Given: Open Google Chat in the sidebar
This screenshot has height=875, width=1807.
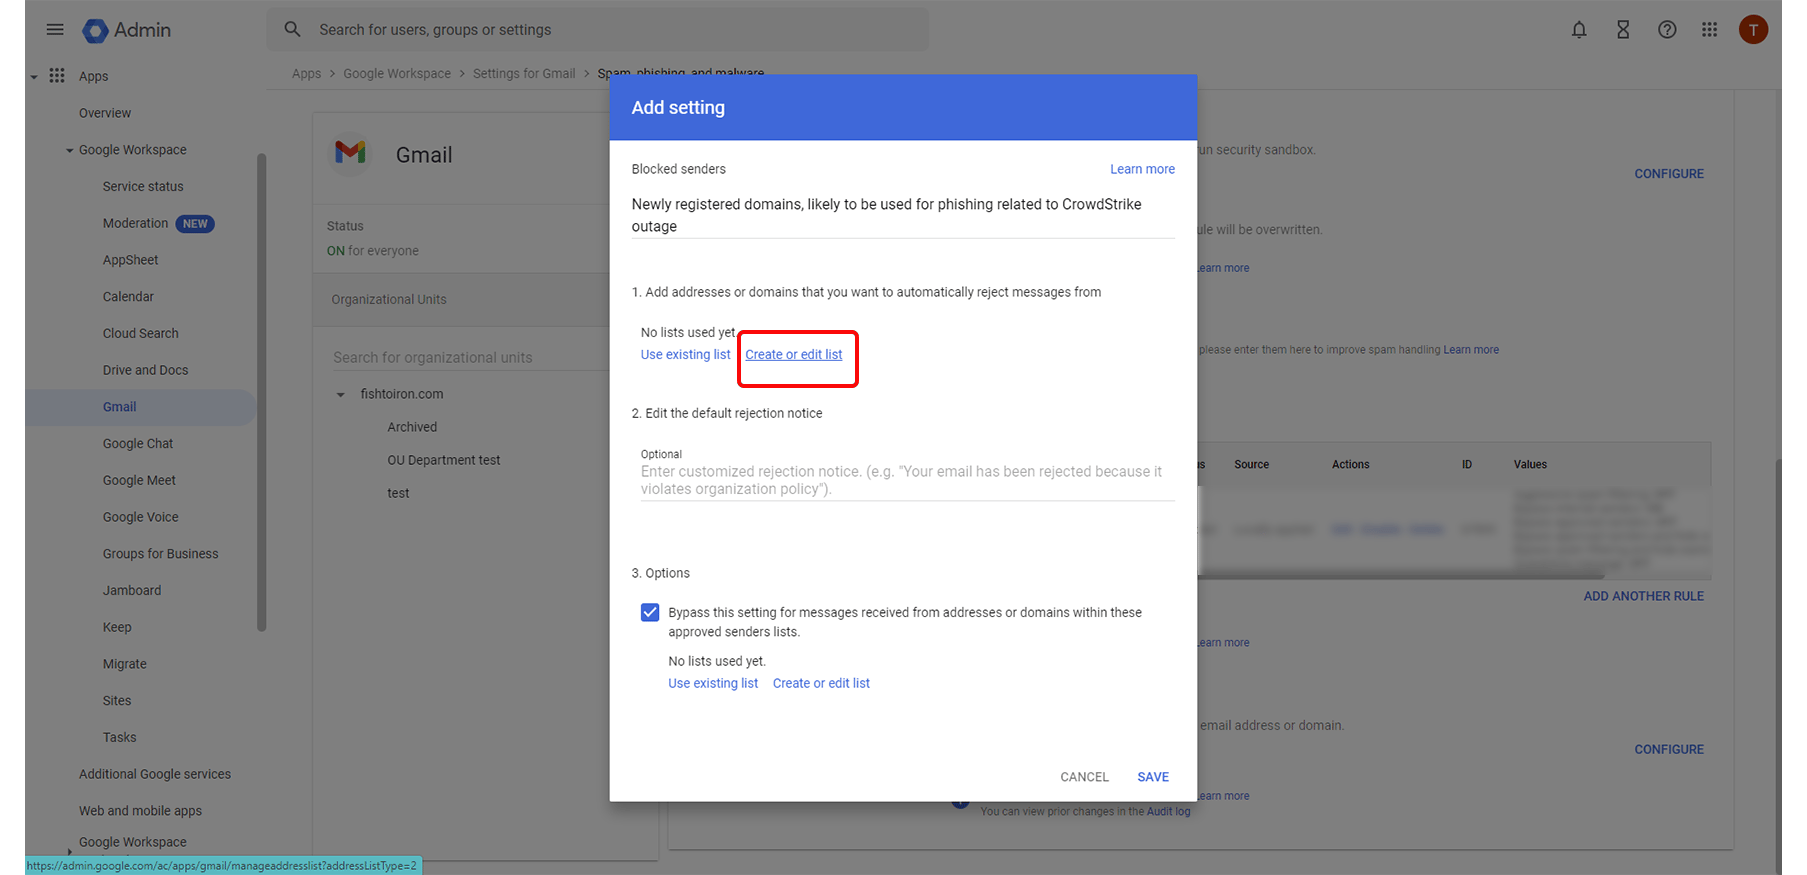Looking at the screenshot, I should (138, 444).
